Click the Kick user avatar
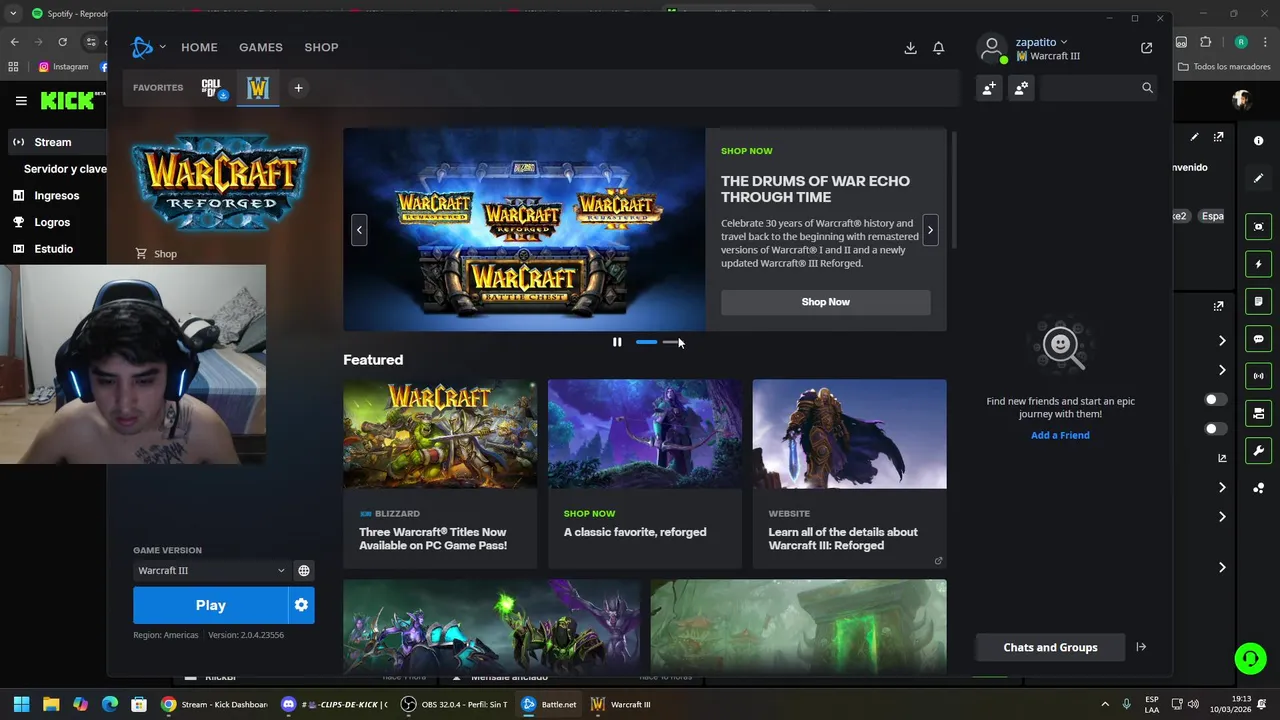 point(1242,100)
